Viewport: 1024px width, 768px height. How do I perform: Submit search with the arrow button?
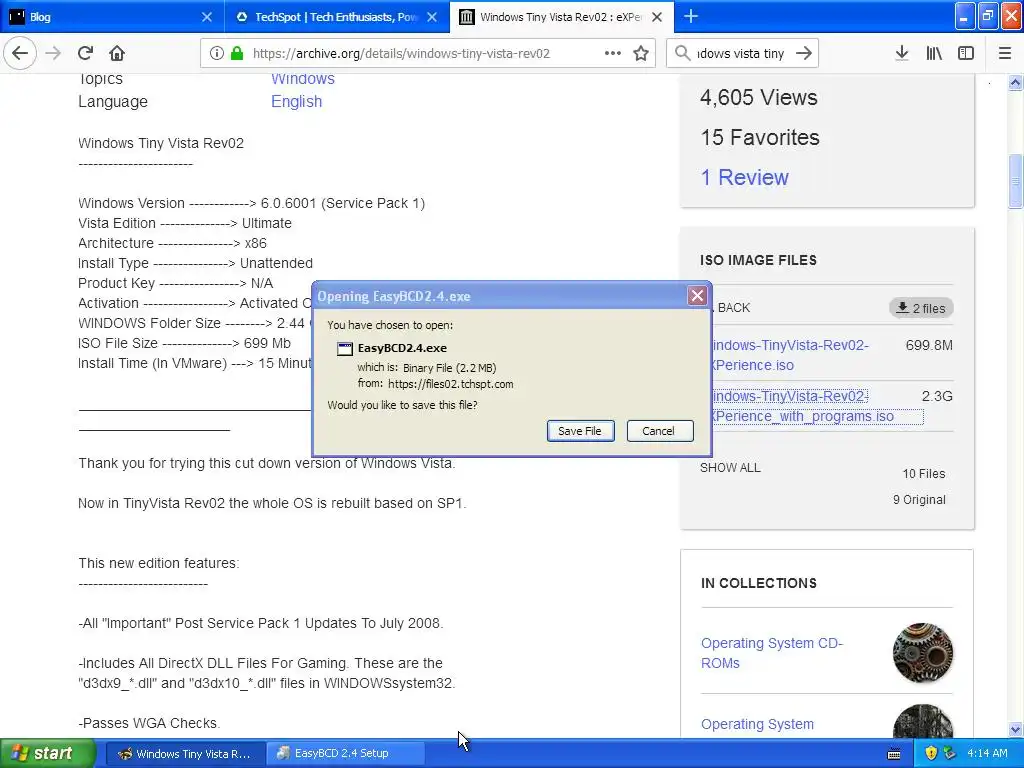804,53
